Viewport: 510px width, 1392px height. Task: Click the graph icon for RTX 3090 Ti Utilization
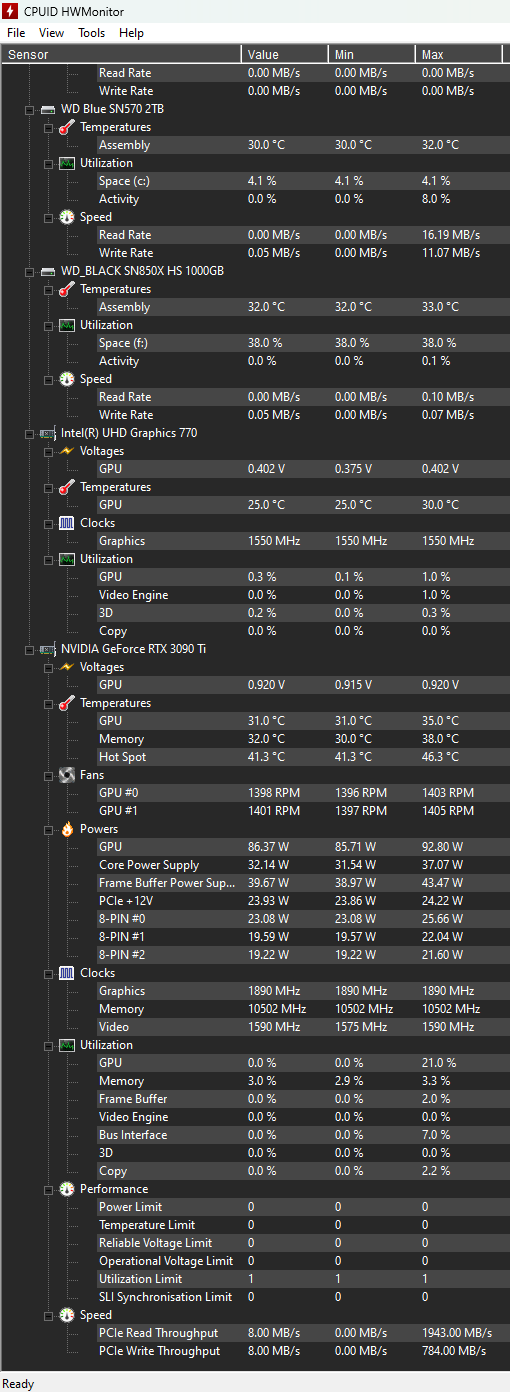pyautogui.click(x=67, y=1045)
